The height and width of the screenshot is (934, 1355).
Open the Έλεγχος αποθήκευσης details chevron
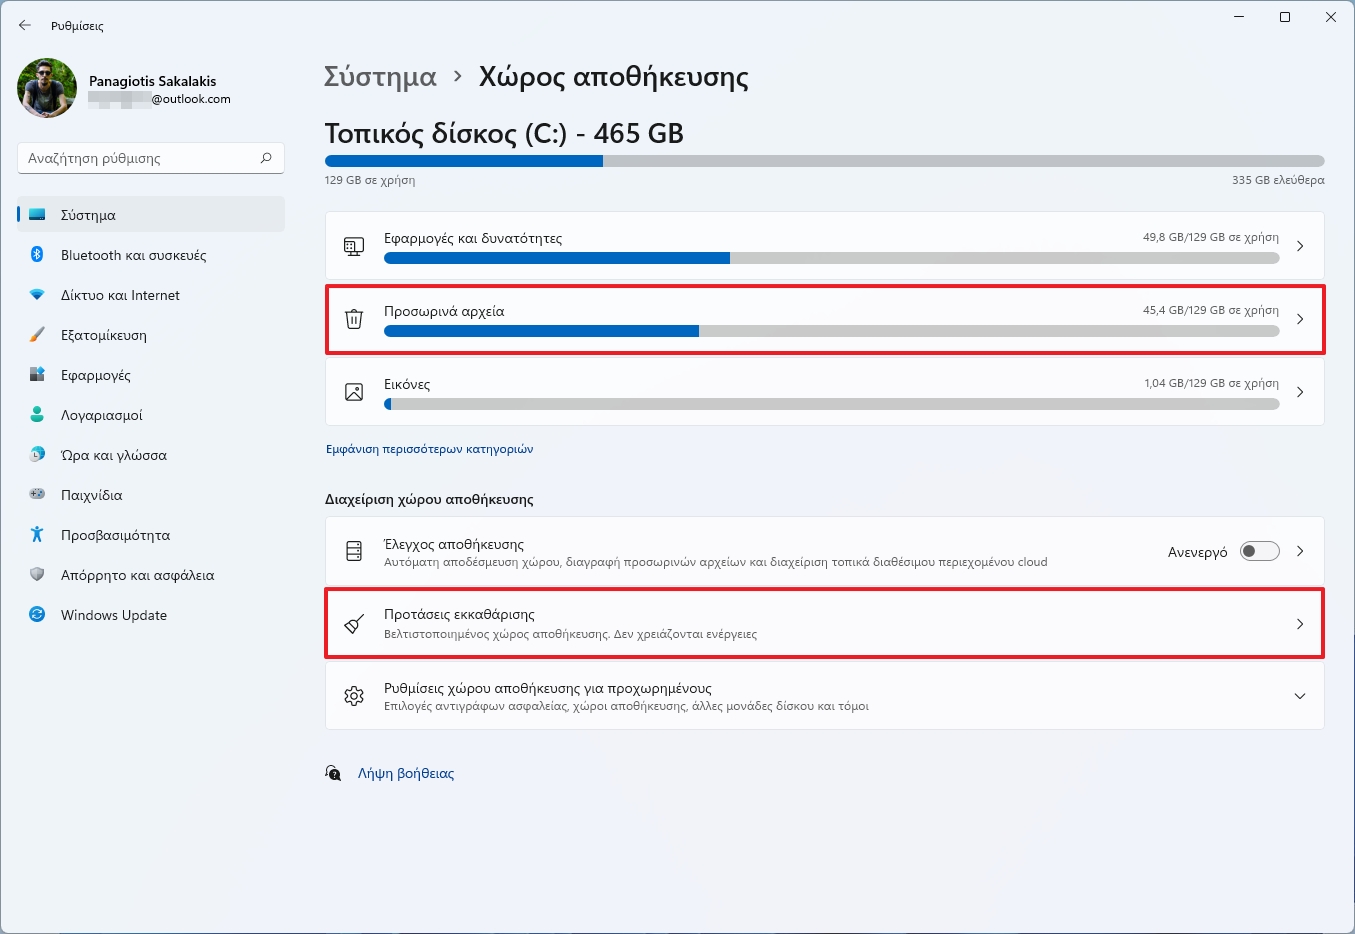(1299, 551)
